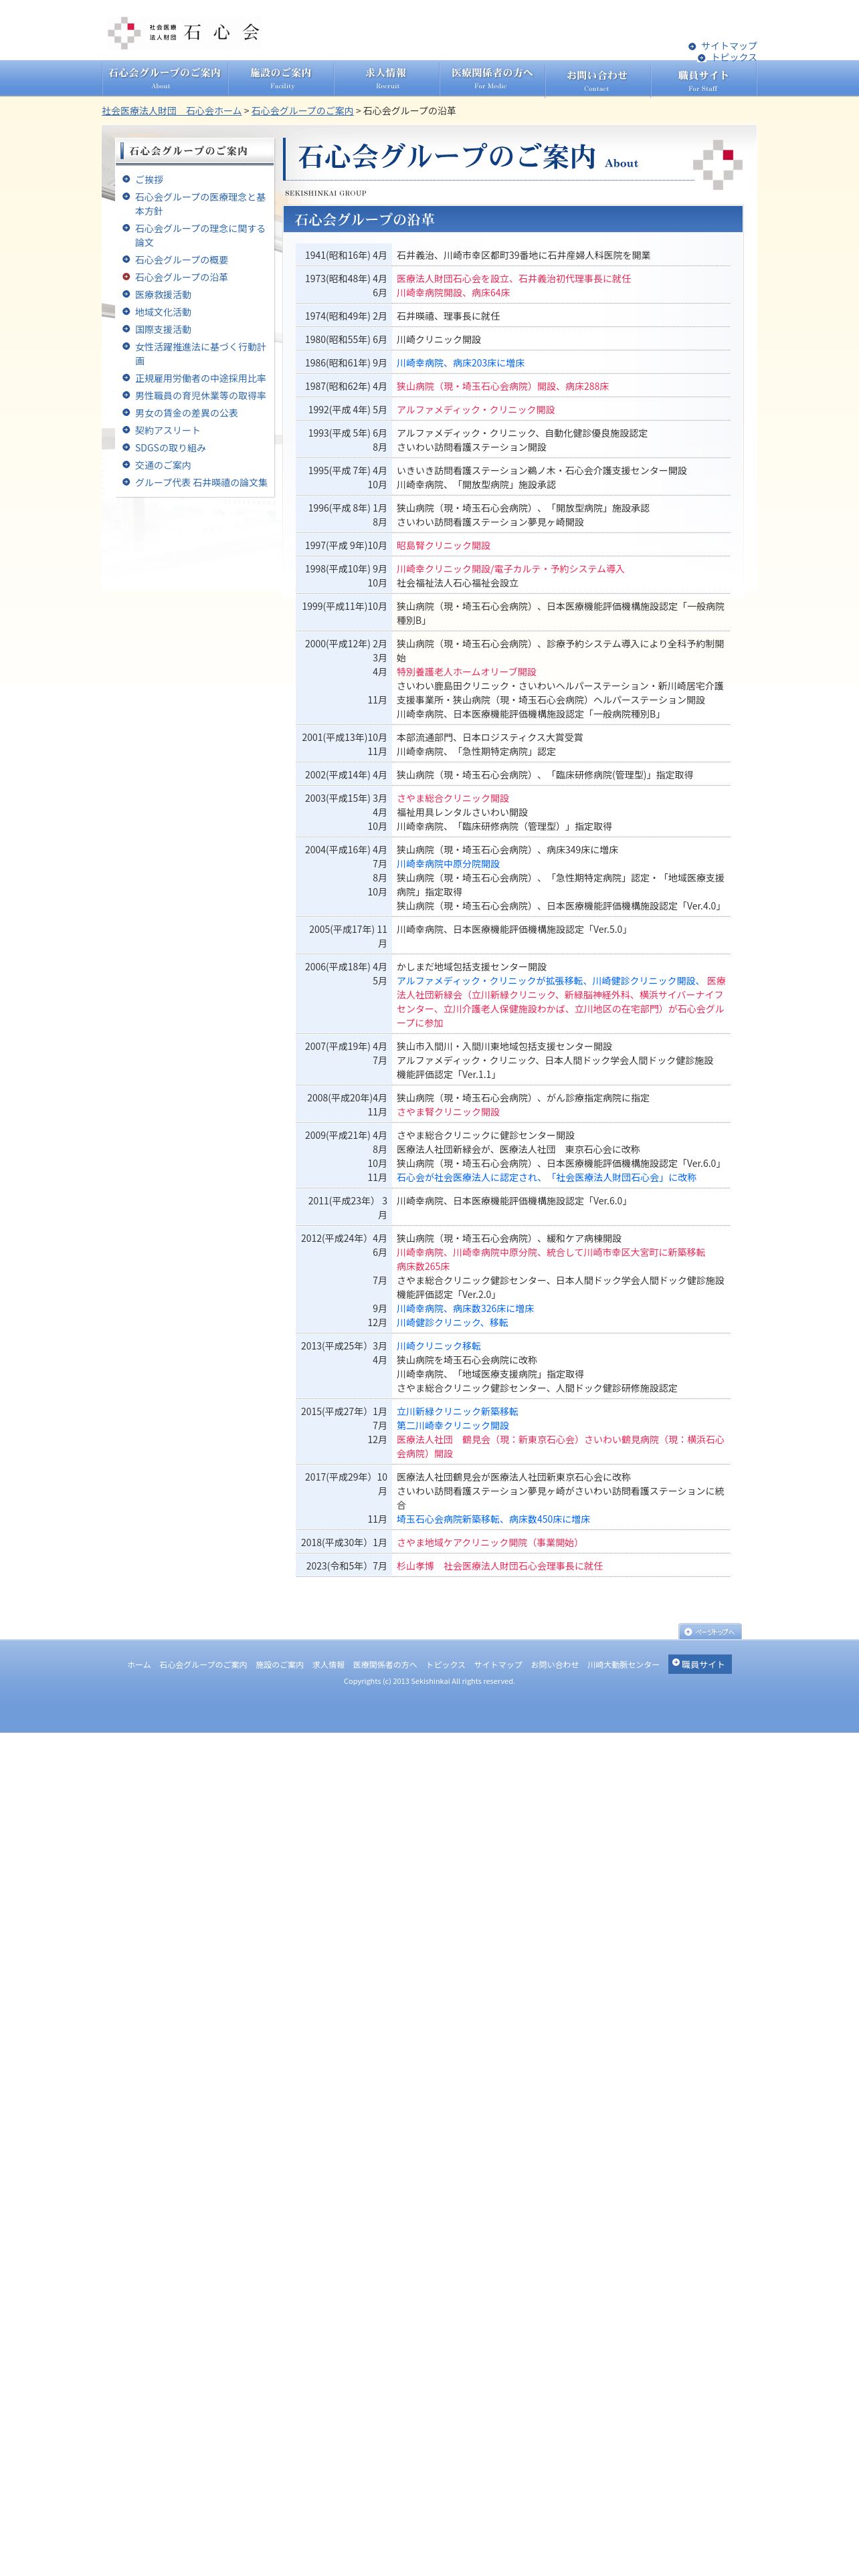Open sidebar link 石心会グループの概要
This screenshot has height=2576, width=859.
point(181,260)
